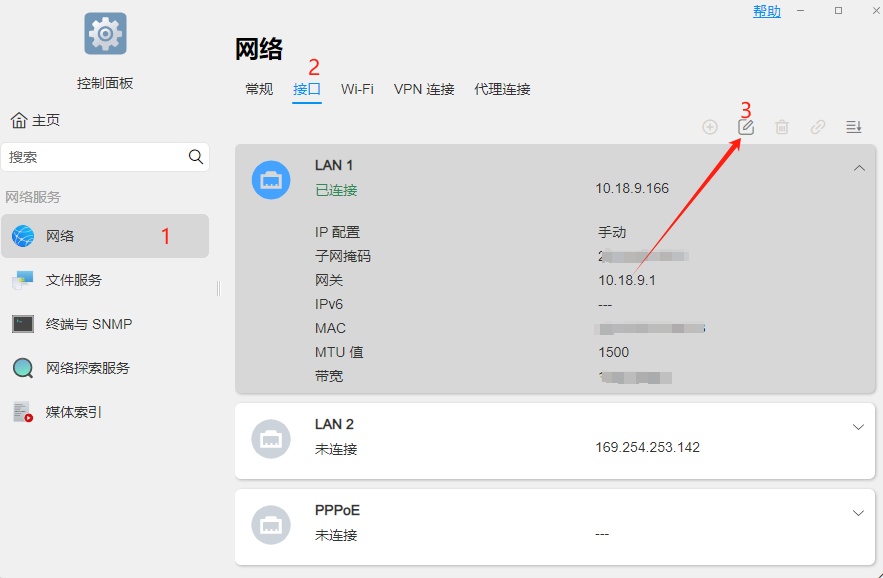
Task: Click the MTU value 1500
Action: (x=613, y=352)
